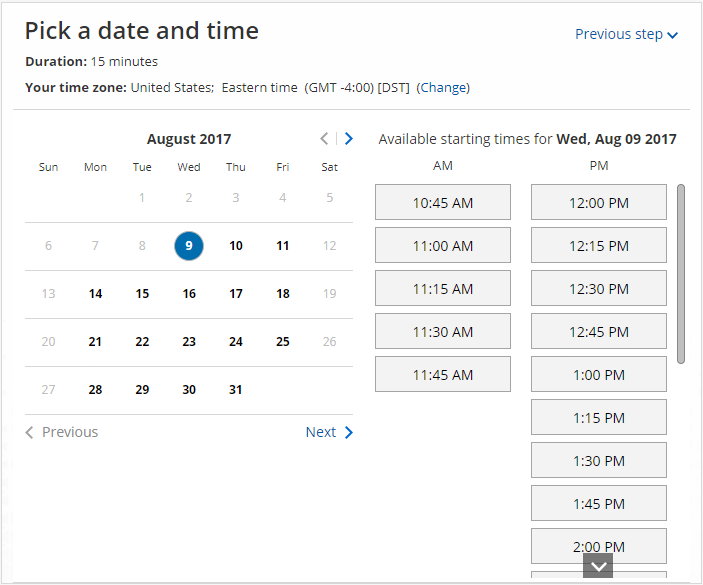Click the Next link below calendar
Viewport: 703px width, 585px height.
pos(329,432)
